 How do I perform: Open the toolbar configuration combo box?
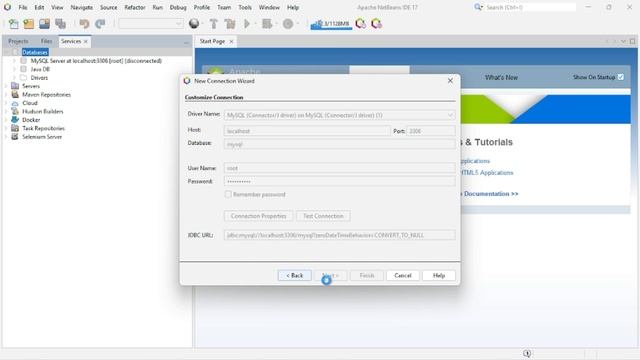[x=151, y=24]
